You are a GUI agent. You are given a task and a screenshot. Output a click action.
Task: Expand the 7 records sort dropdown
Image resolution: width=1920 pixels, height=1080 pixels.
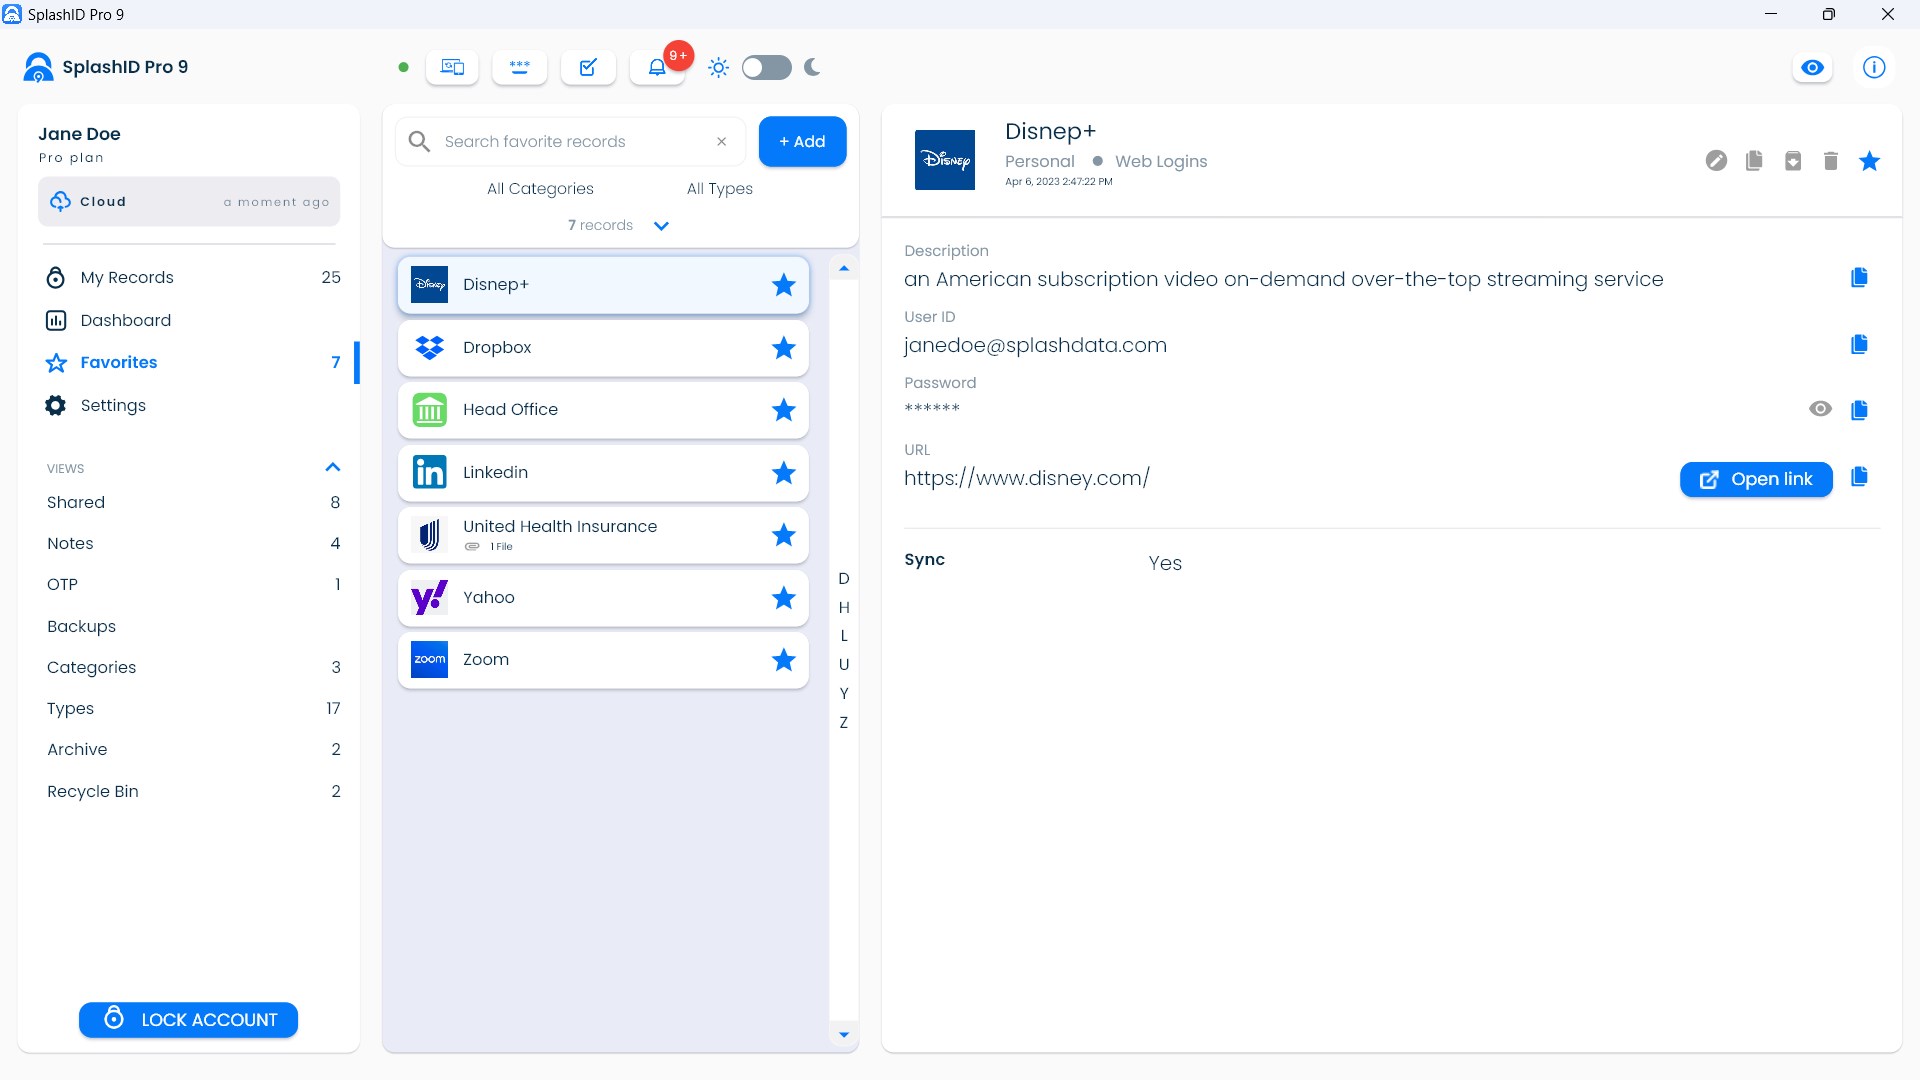(661, 226)
